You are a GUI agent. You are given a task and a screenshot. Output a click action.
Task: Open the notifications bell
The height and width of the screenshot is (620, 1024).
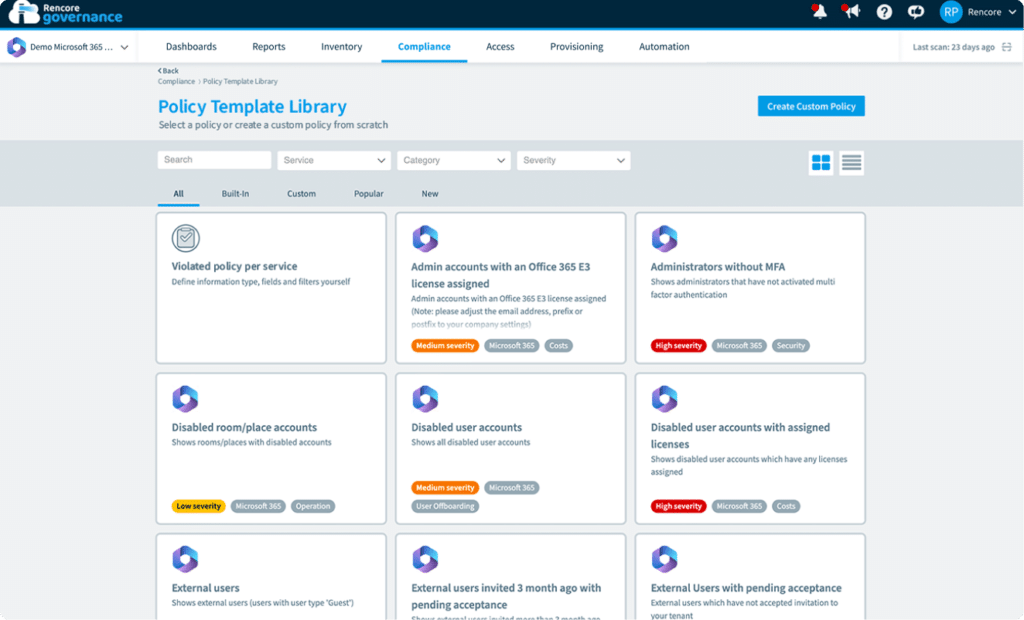point(820,12)
